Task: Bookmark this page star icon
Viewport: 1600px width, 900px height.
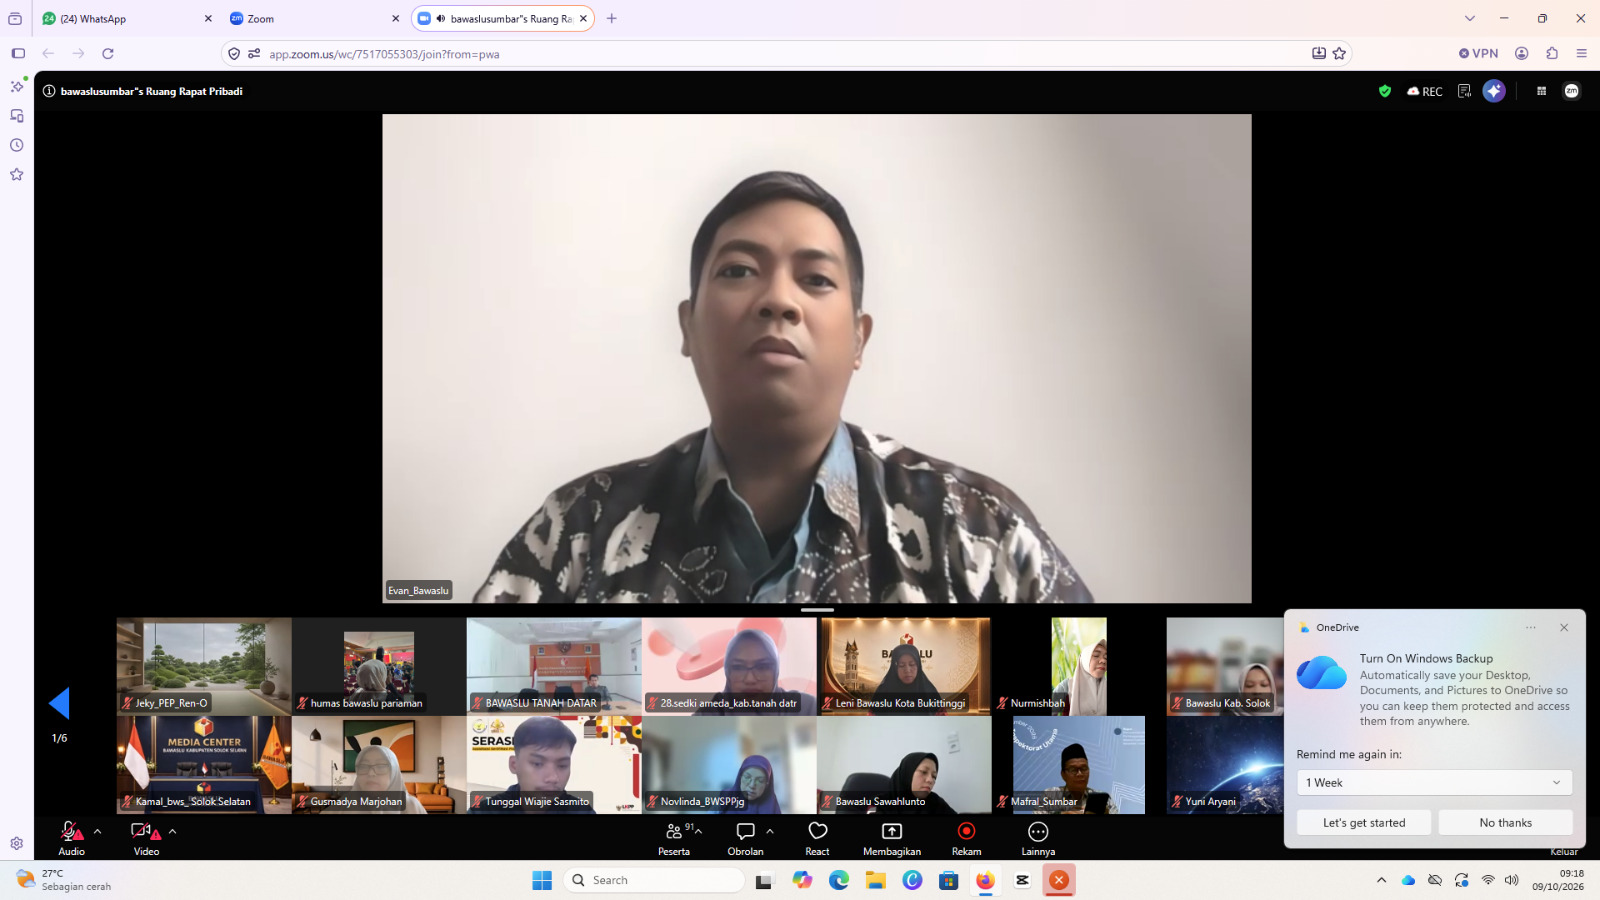Action: coord(1339,54)
